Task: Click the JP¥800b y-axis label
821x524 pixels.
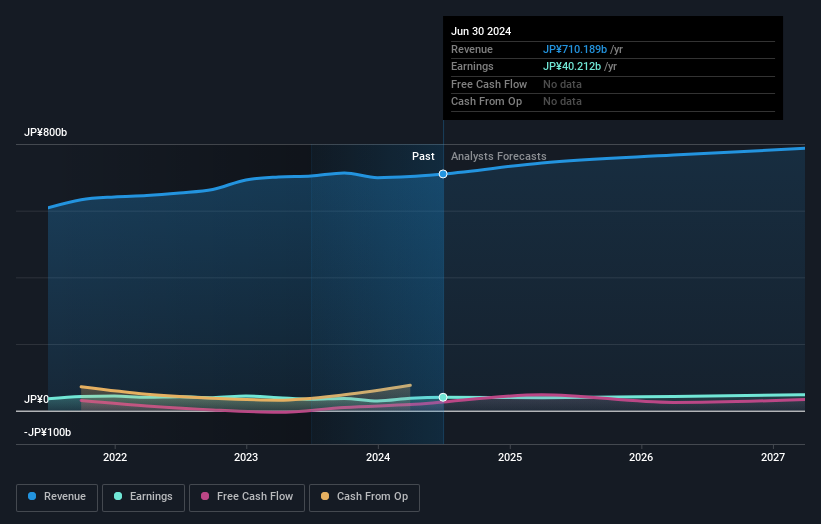Action: (46, 132)
